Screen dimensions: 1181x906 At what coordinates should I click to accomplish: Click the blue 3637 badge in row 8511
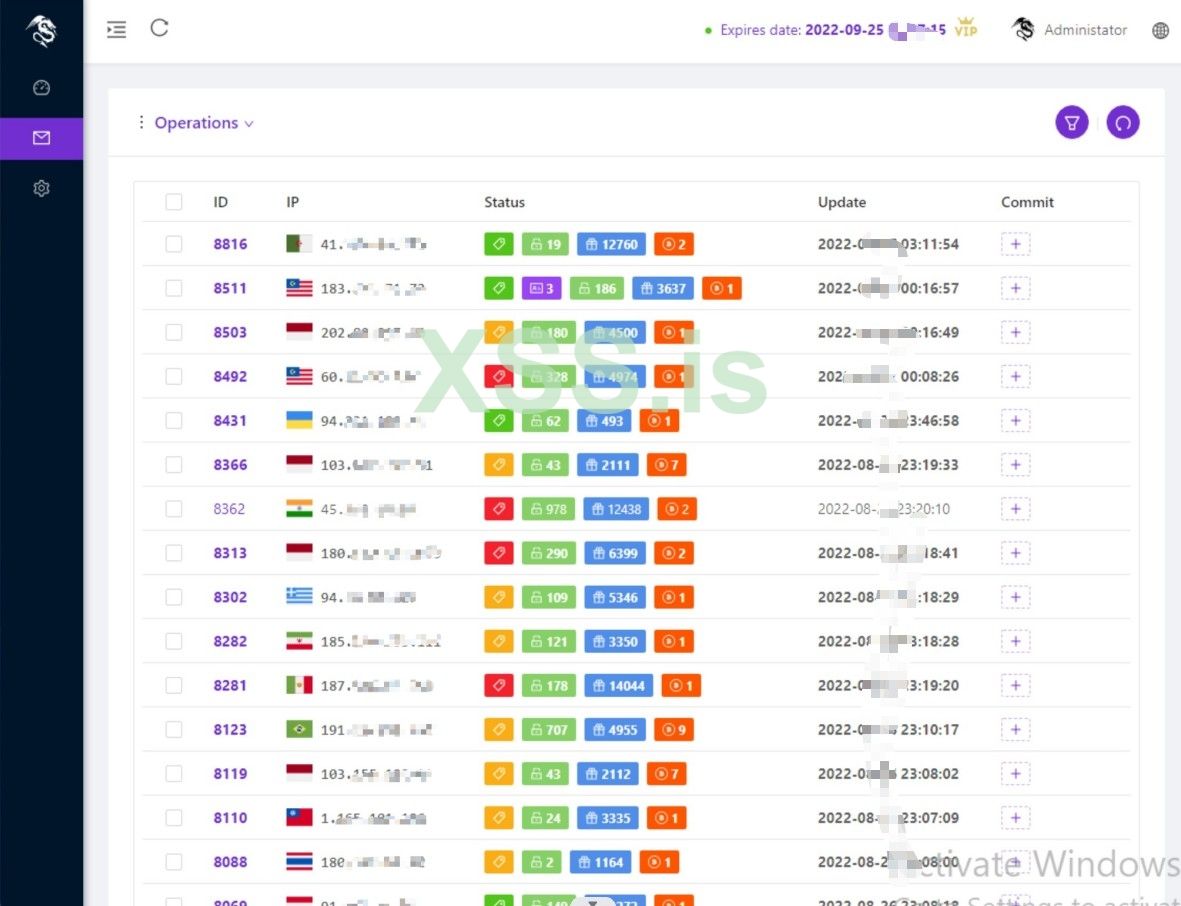point(663,288)
